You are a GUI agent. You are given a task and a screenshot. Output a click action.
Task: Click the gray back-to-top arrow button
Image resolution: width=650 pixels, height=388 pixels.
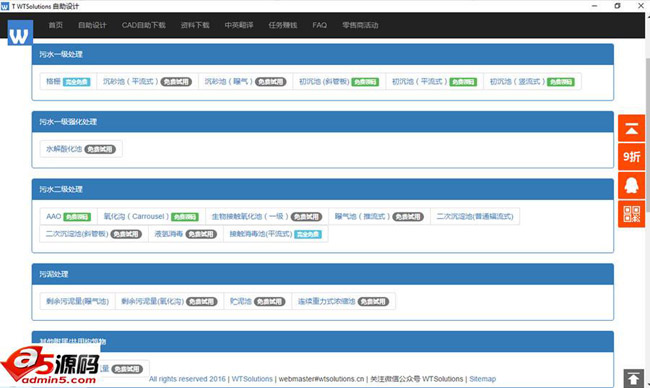pos(633,378)
